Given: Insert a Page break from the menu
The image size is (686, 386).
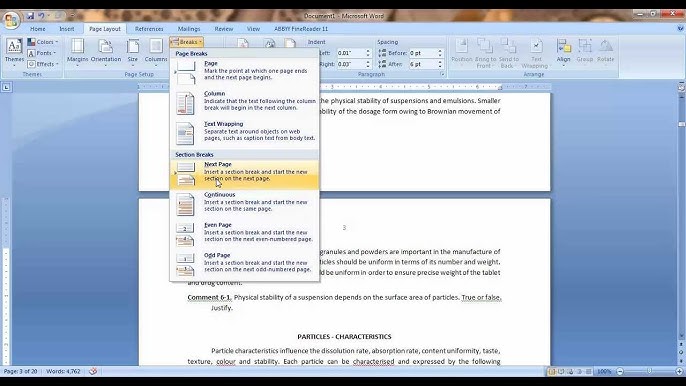Looking at the screenshot, I should 245,73.
